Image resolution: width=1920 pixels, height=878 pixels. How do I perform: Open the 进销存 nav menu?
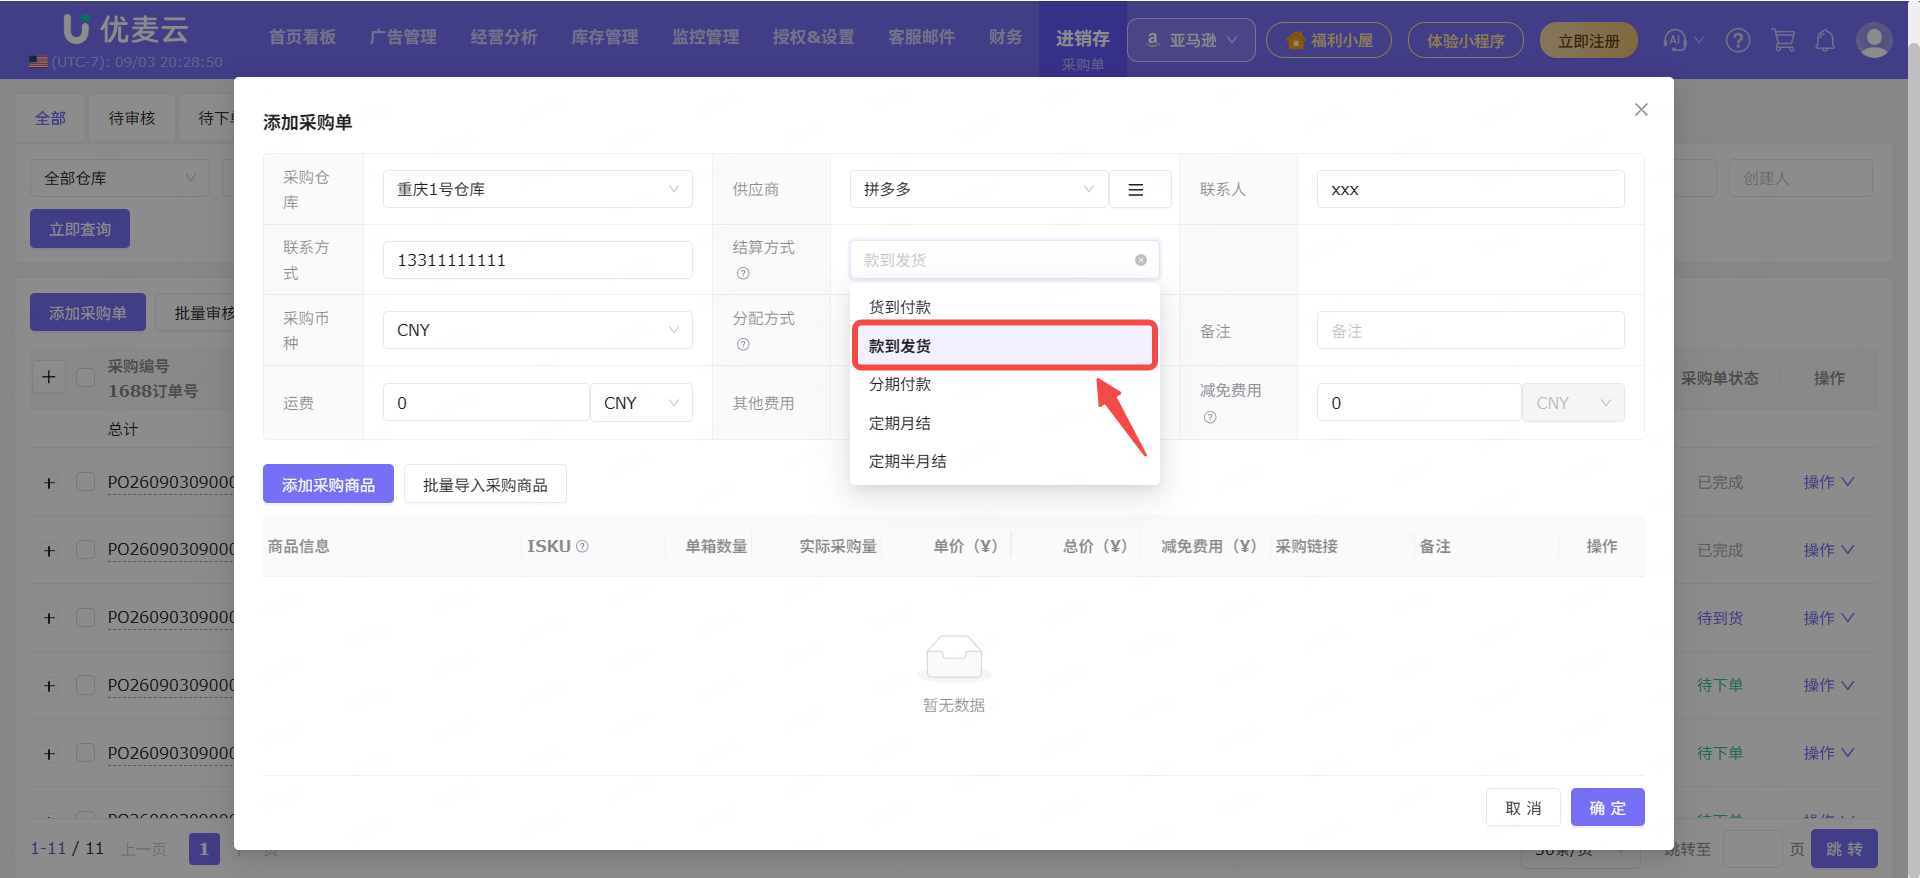tap(1083, 38)
